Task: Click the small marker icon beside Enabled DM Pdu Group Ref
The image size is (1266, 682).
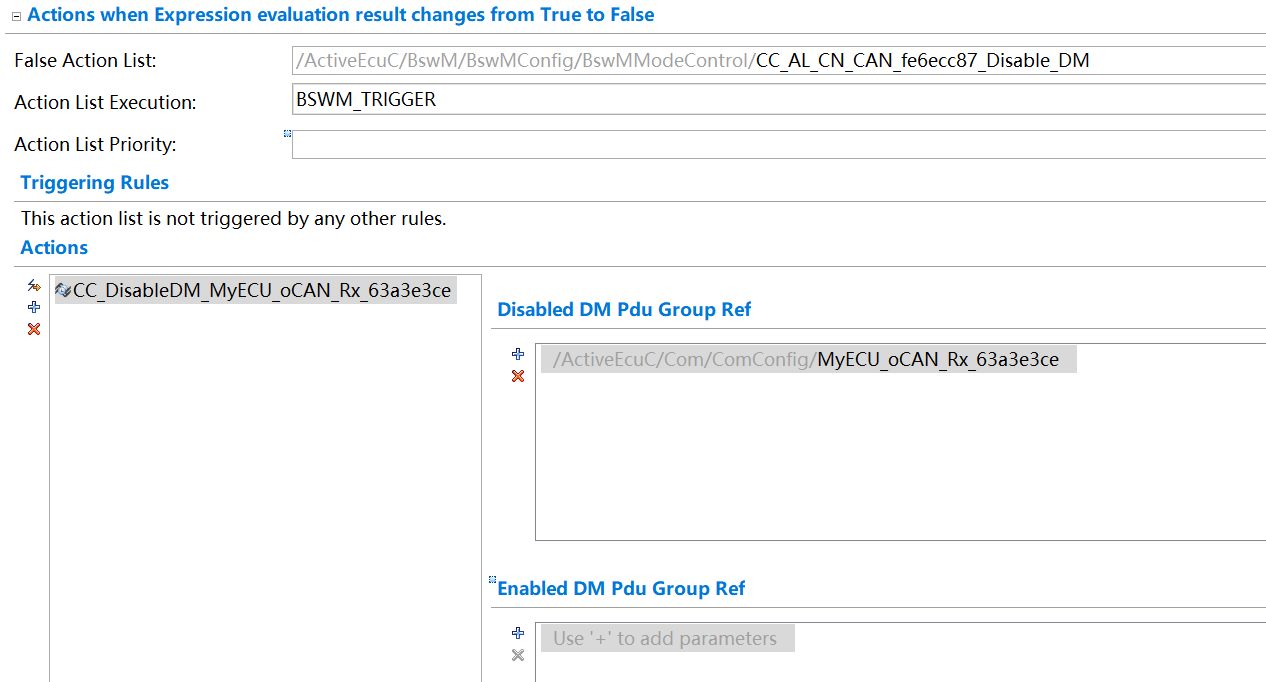Action: click(492, 579)
